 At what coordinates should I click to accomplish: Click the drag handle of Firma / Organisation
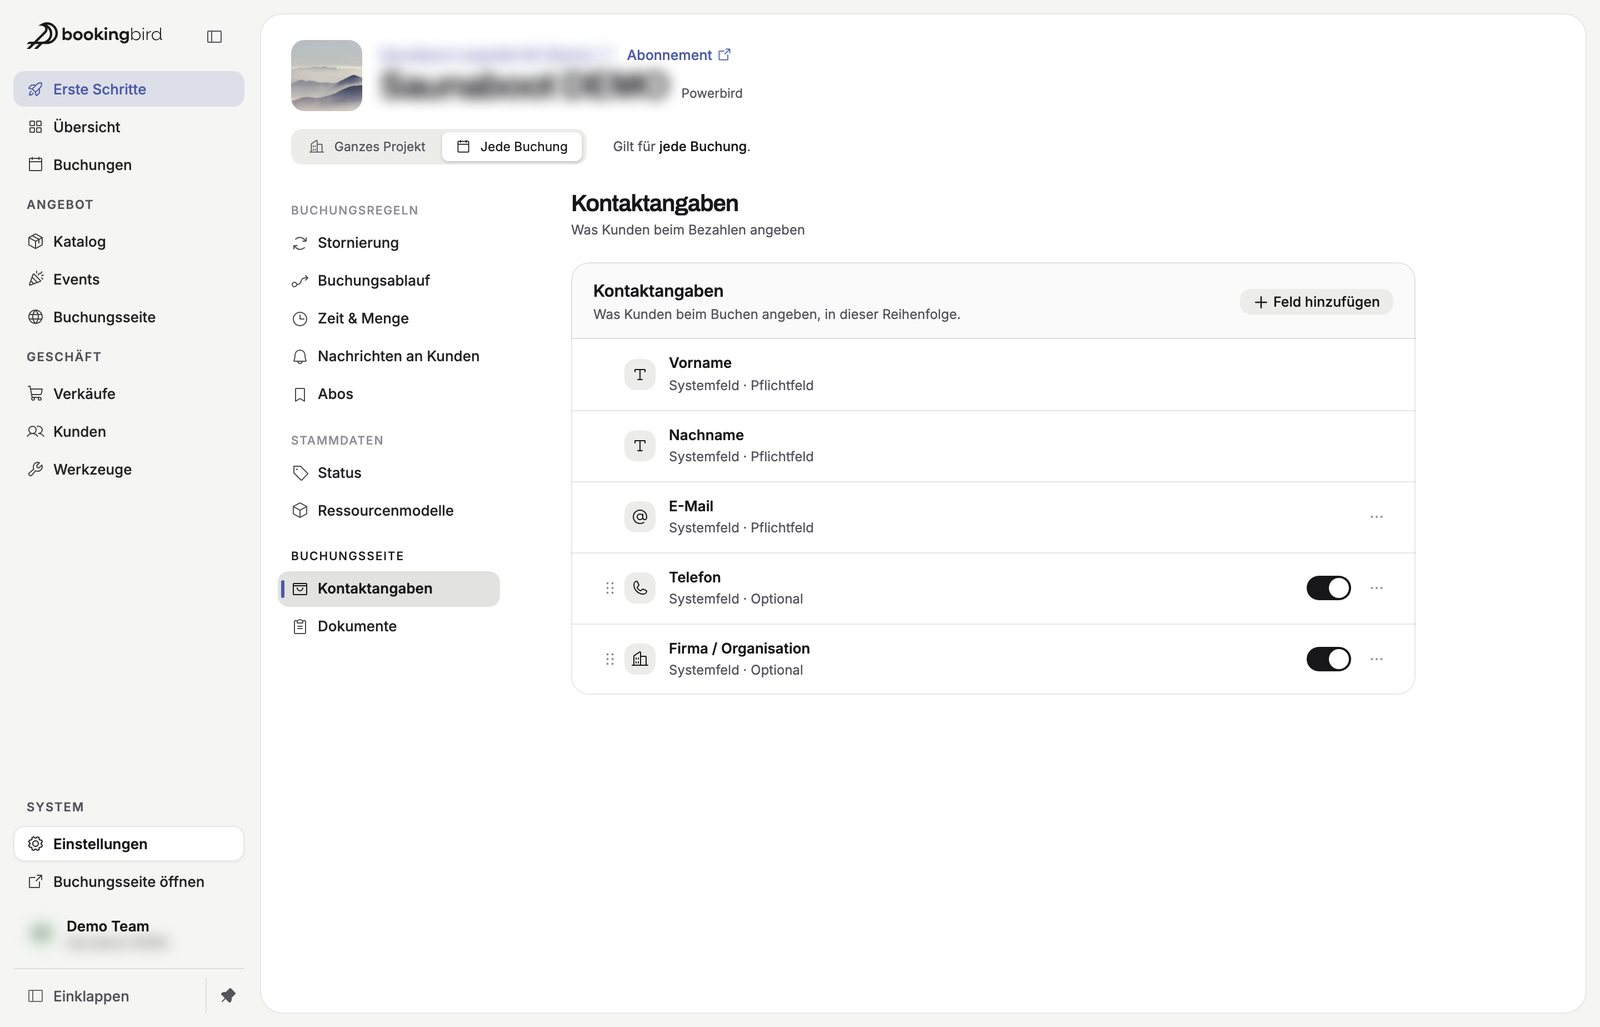pyautogui.click(x=610, y=659)
